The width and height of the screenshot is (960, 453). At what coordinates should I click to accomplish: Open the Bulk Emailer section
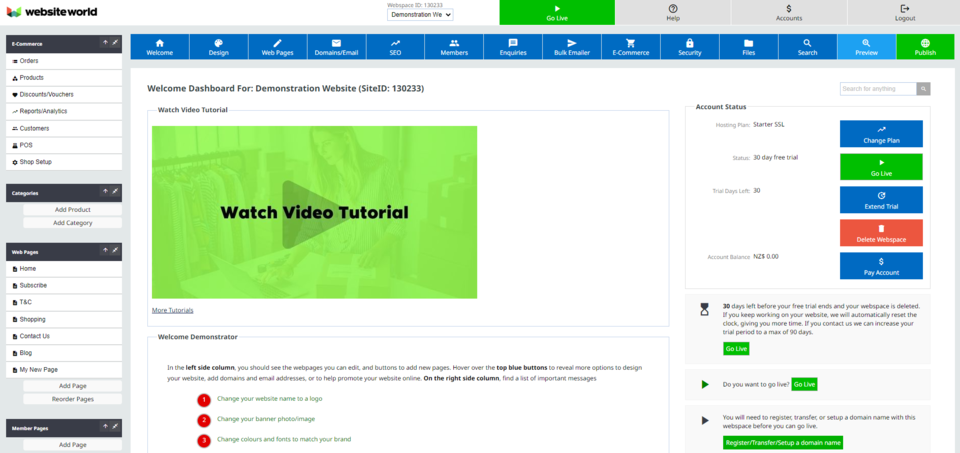click(x=571, y=47)
